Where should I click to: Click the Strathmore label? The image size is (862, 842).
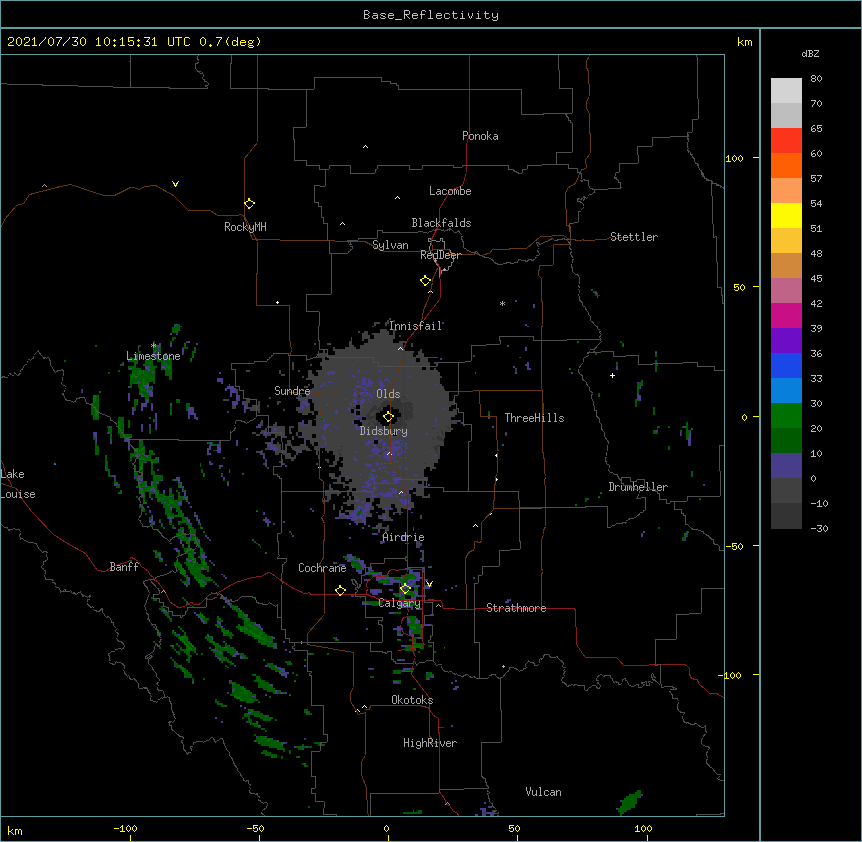(x=516, y=608)
